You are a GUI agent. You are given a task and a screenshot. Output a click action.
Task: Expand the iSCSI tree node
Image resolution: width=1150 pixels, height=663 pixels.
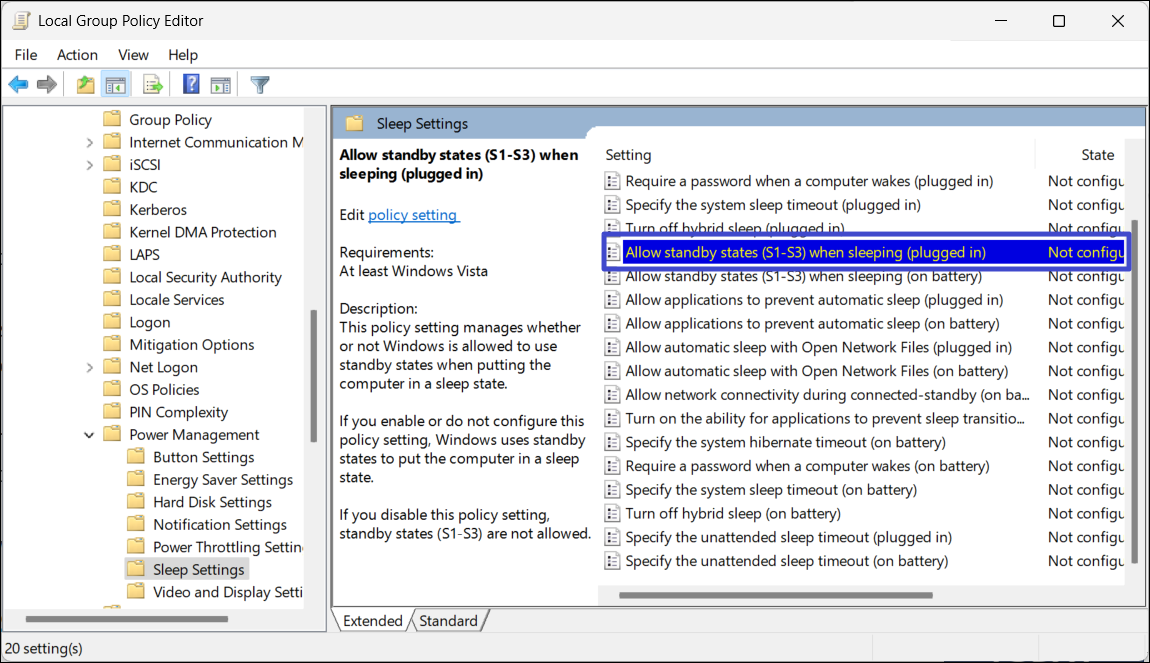[x=90, y=165]
